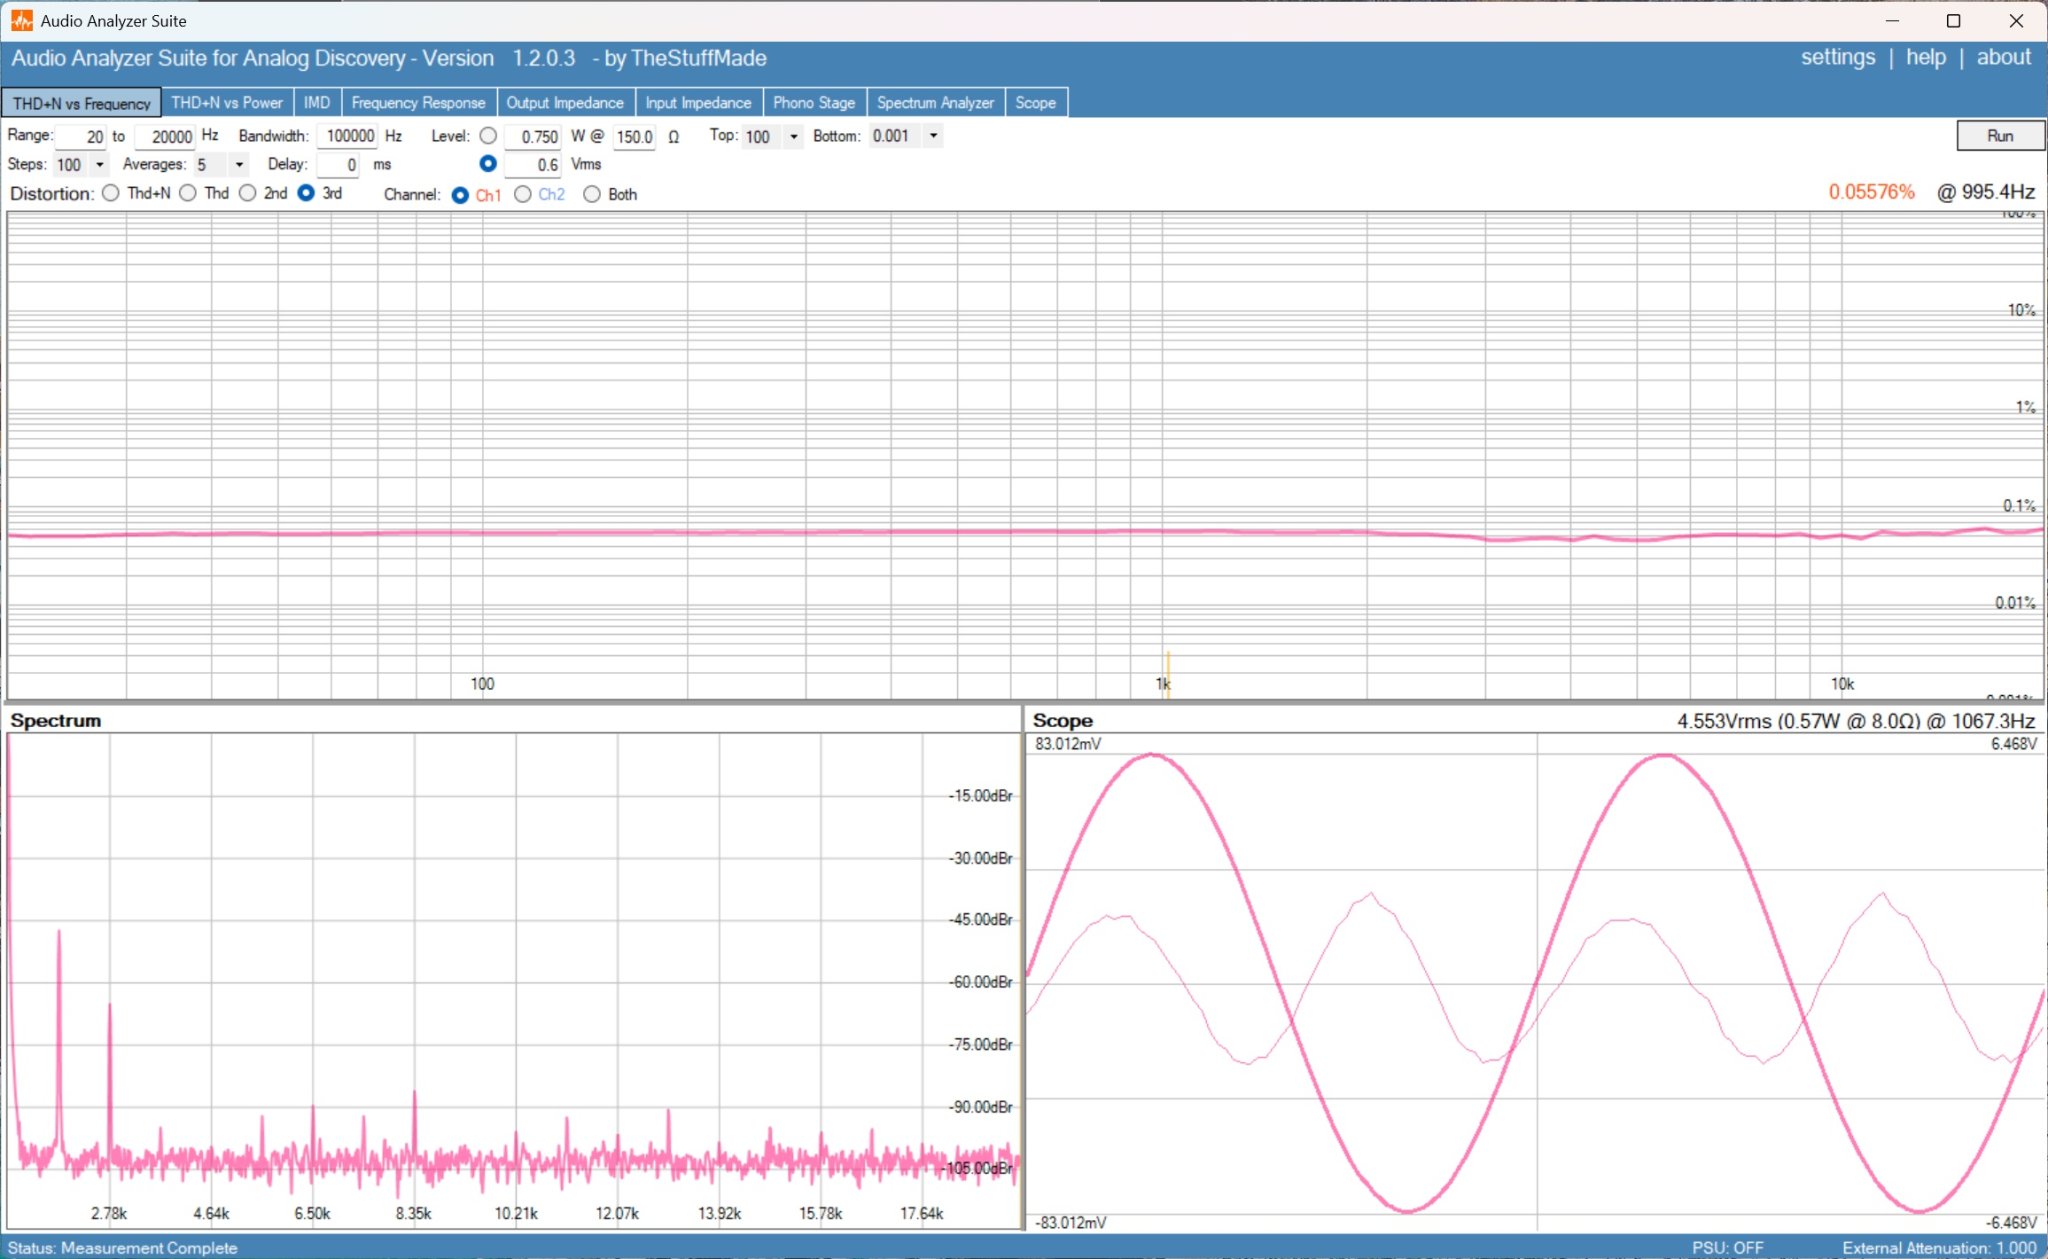Click the 100 label on distortion graph
2048x1259 pixels.
[482, 684]
